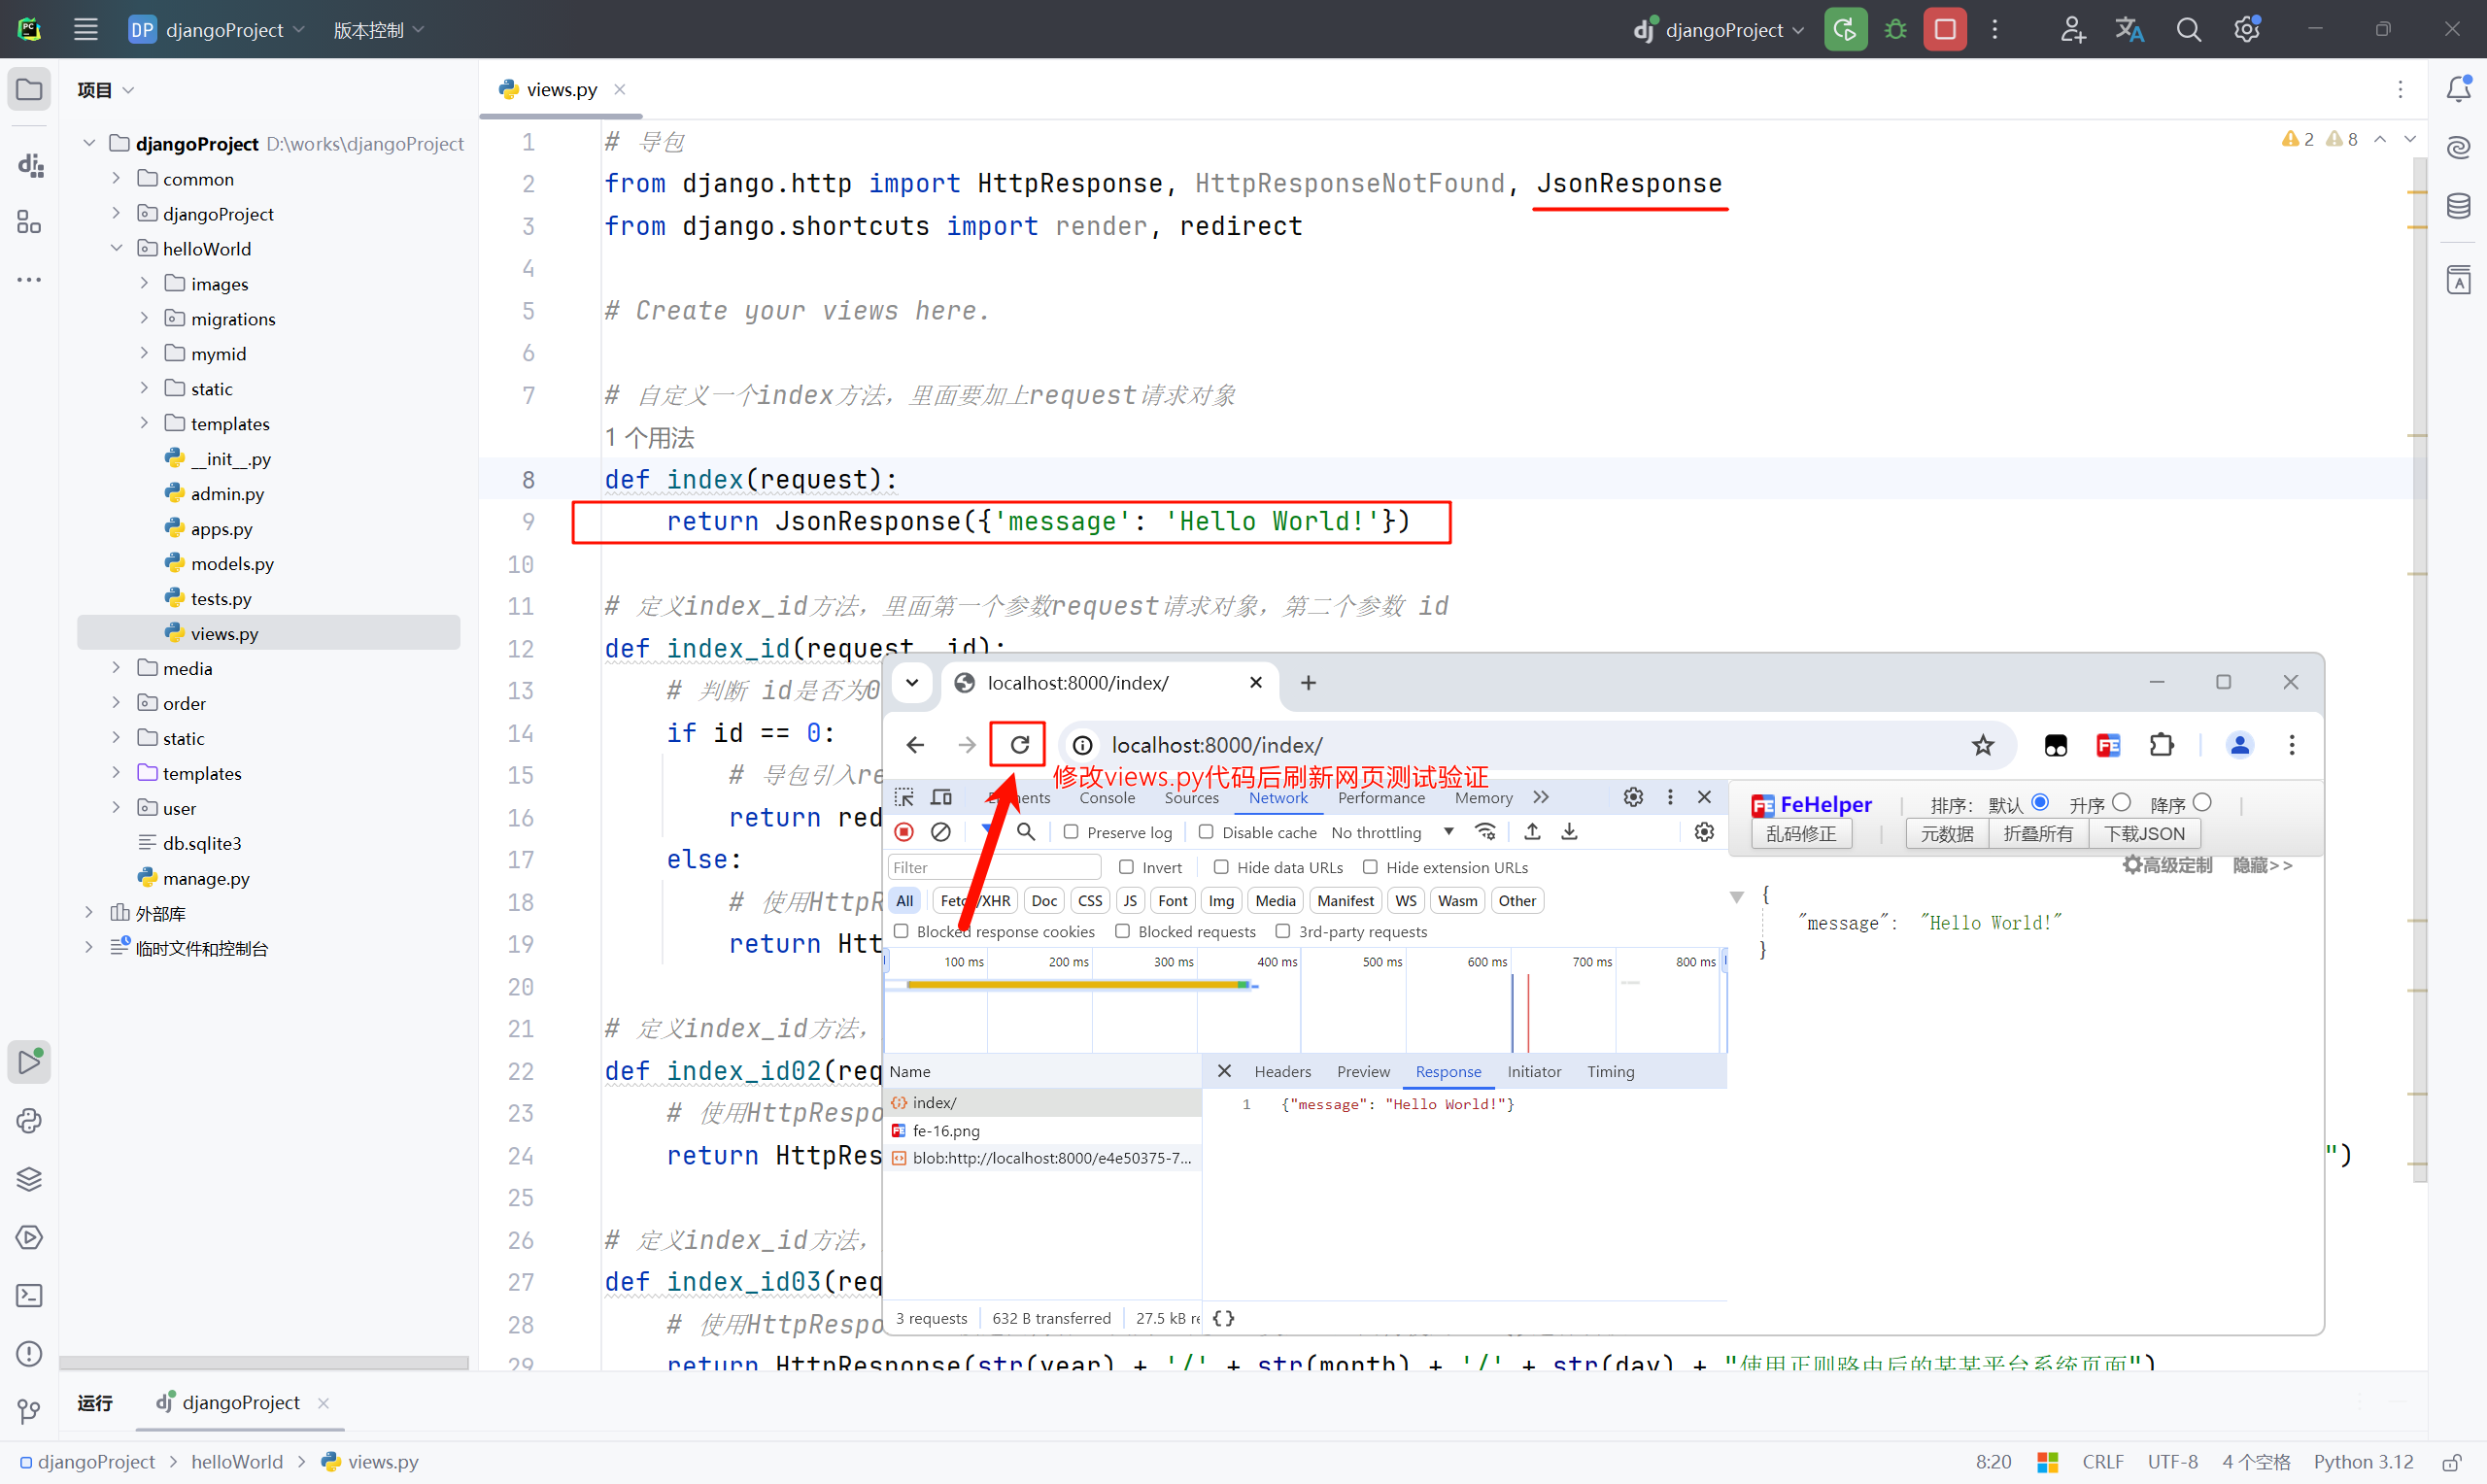Click 下载JSON button in FeHelper

coord(2143,833)
